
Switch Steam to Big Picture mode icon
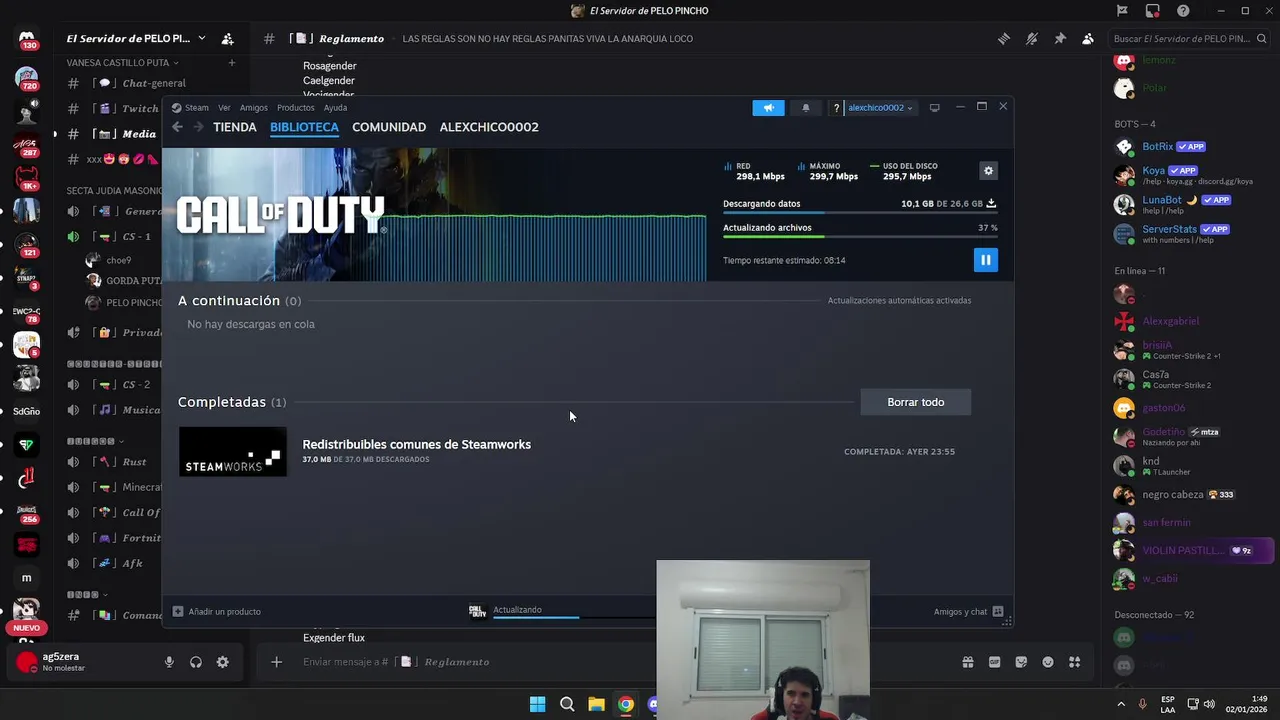(x=934, y=108)
